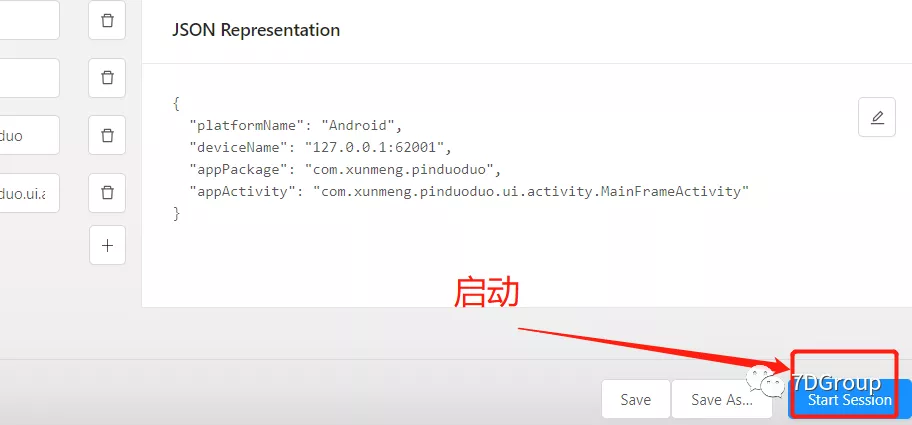Viewport: 912px width, 425px height.
Task: Open the Save As... dialog
Action: click(x=722, y=399)
